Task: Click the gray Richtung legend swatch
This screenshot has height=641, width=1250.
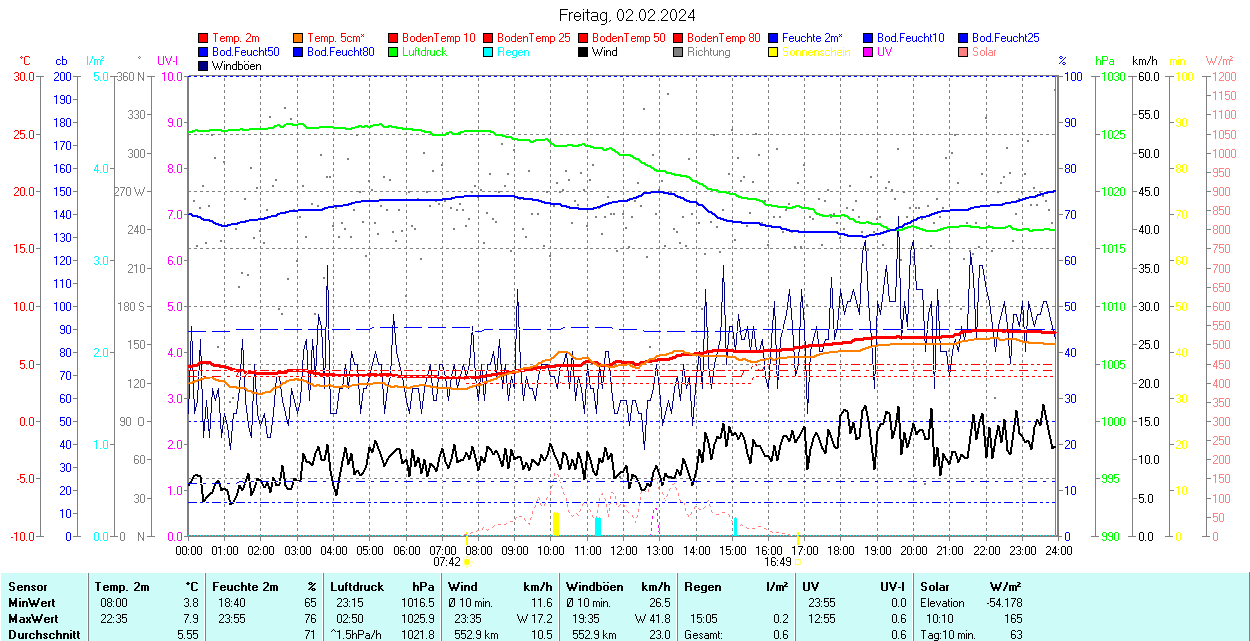Action: pos(679,52)
